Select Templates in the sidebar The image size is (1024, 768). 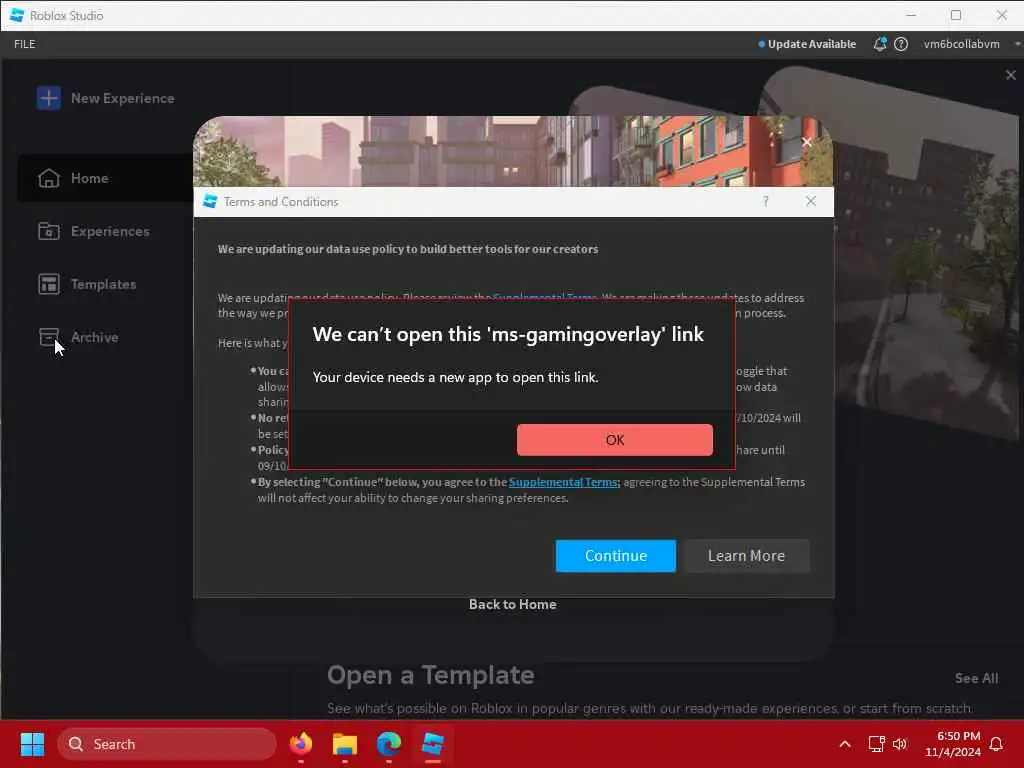pos(87,284)
